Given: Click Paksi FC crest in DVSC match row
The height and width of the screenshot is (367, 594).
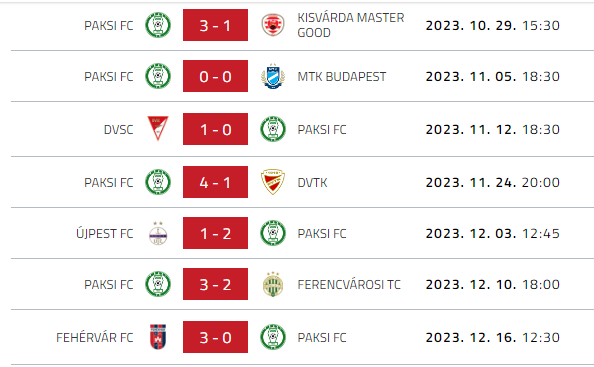Looking at the screenshot, I should coord(273,129).
